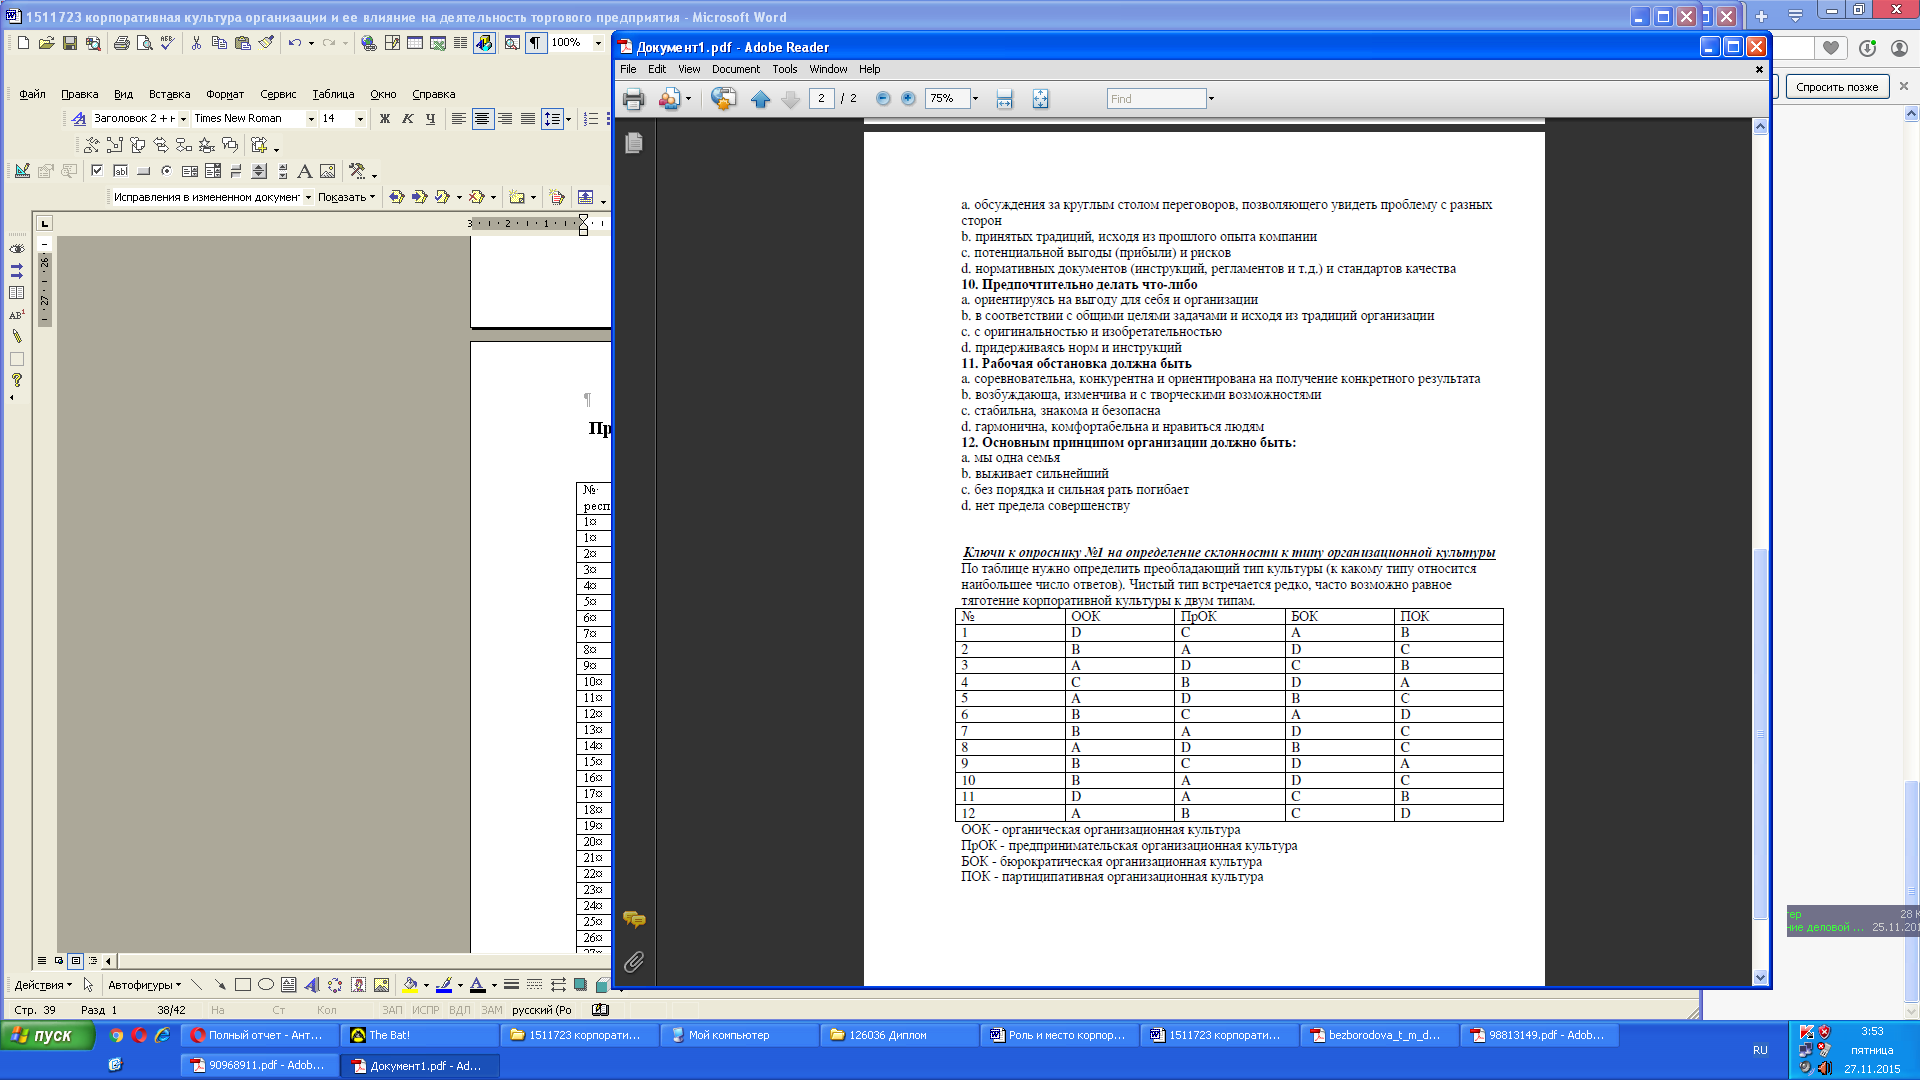Open the 'Действия' drawing actions button
Screen dimensions: 1920x1080
click(x=43, y=985)
